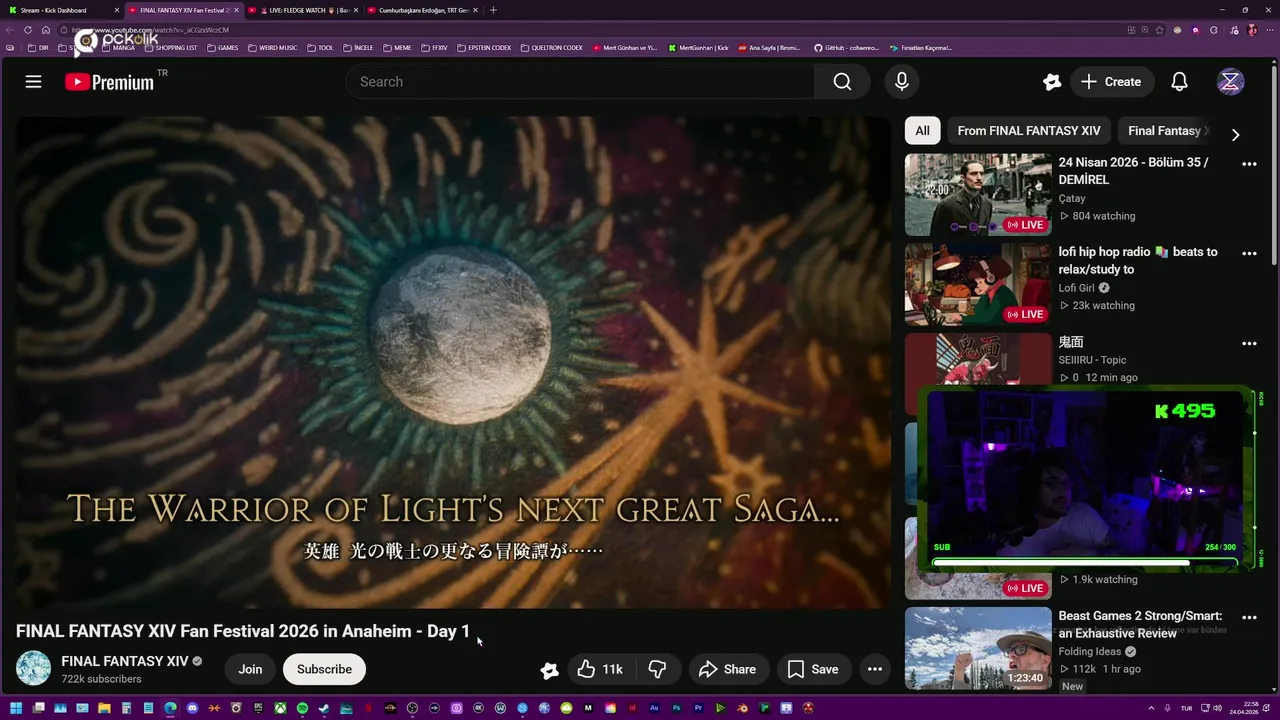The height and width of the screenshot is (720, 1280).
Task: Open 鬼面 SEIIIRU Topic video title
Action: [x=1071, y=342]
